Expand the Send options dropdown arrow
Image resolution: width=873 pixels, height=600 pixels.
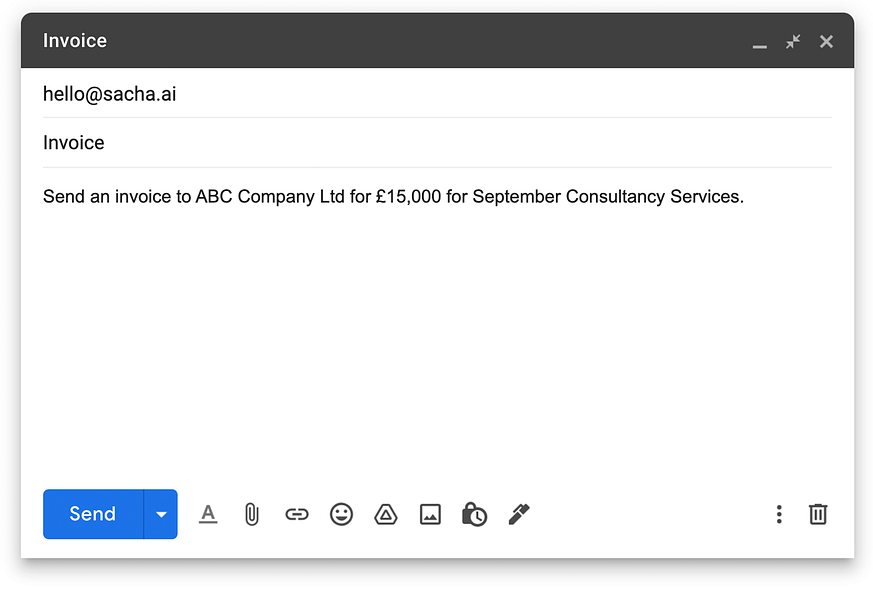coord(161,514)
